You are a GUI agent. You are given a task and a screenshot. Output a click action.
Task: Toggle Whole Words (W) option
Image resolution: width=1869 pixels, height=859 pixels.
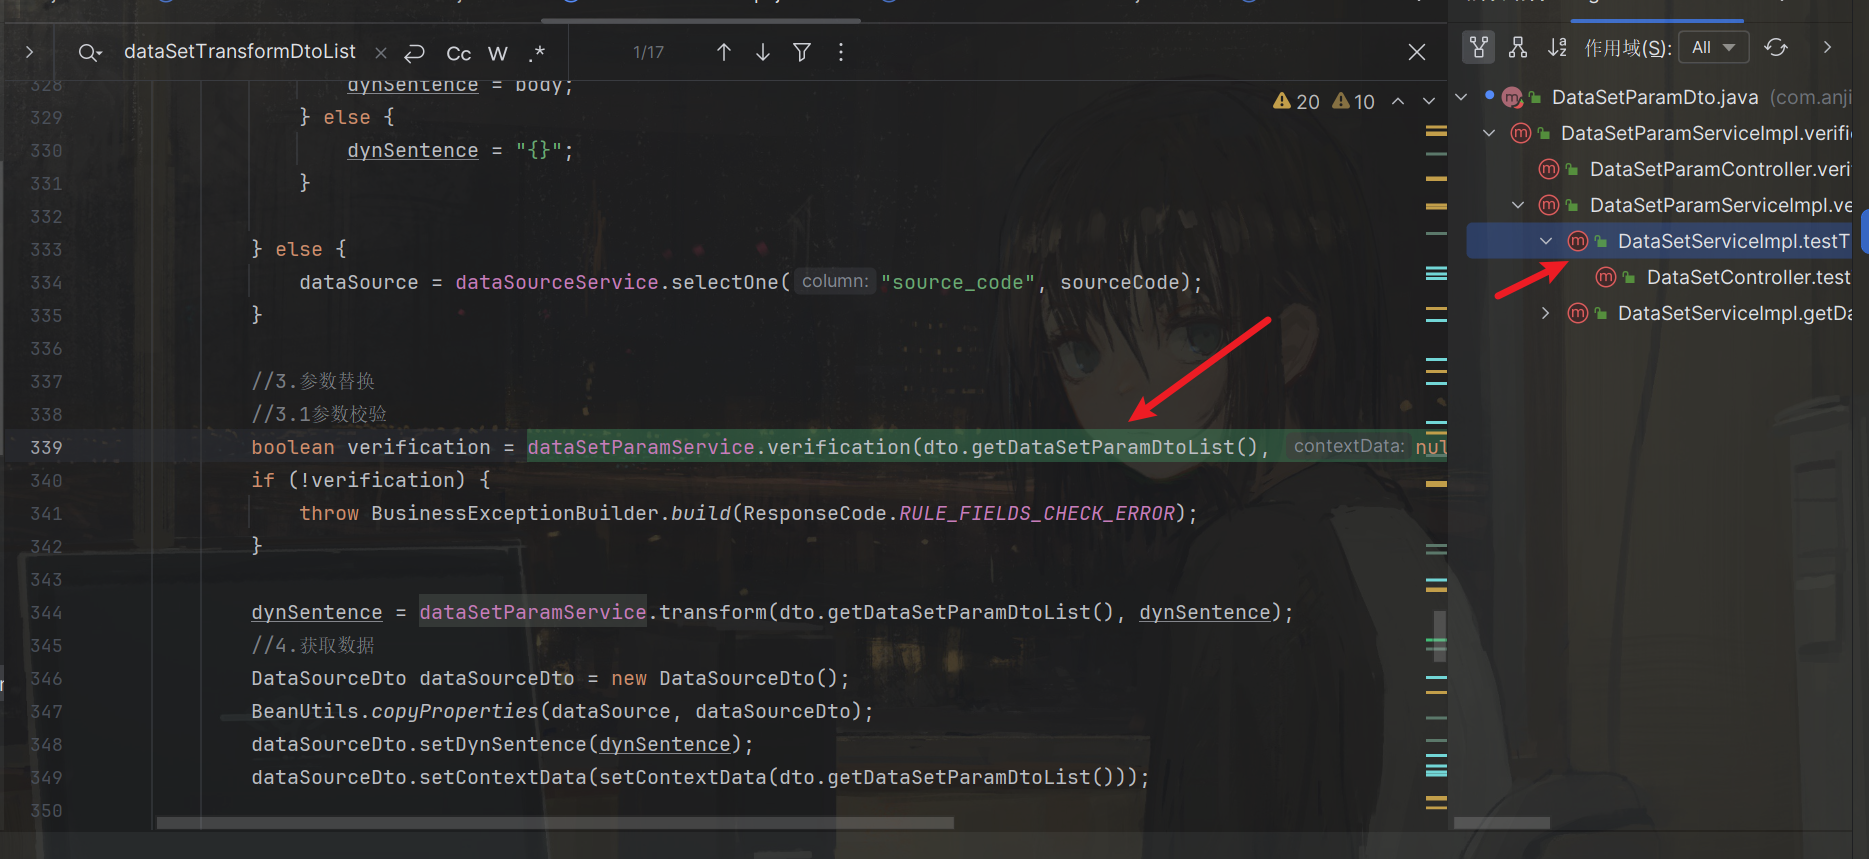[498, 53]
